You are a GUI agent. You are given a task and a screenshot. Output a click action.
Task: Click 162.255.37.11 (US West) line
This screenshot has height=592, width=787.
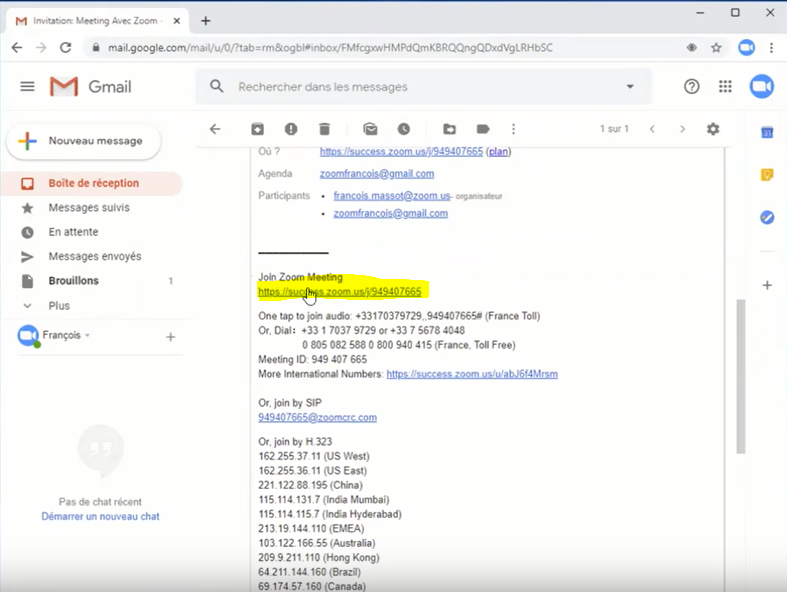tap(314, 456)
